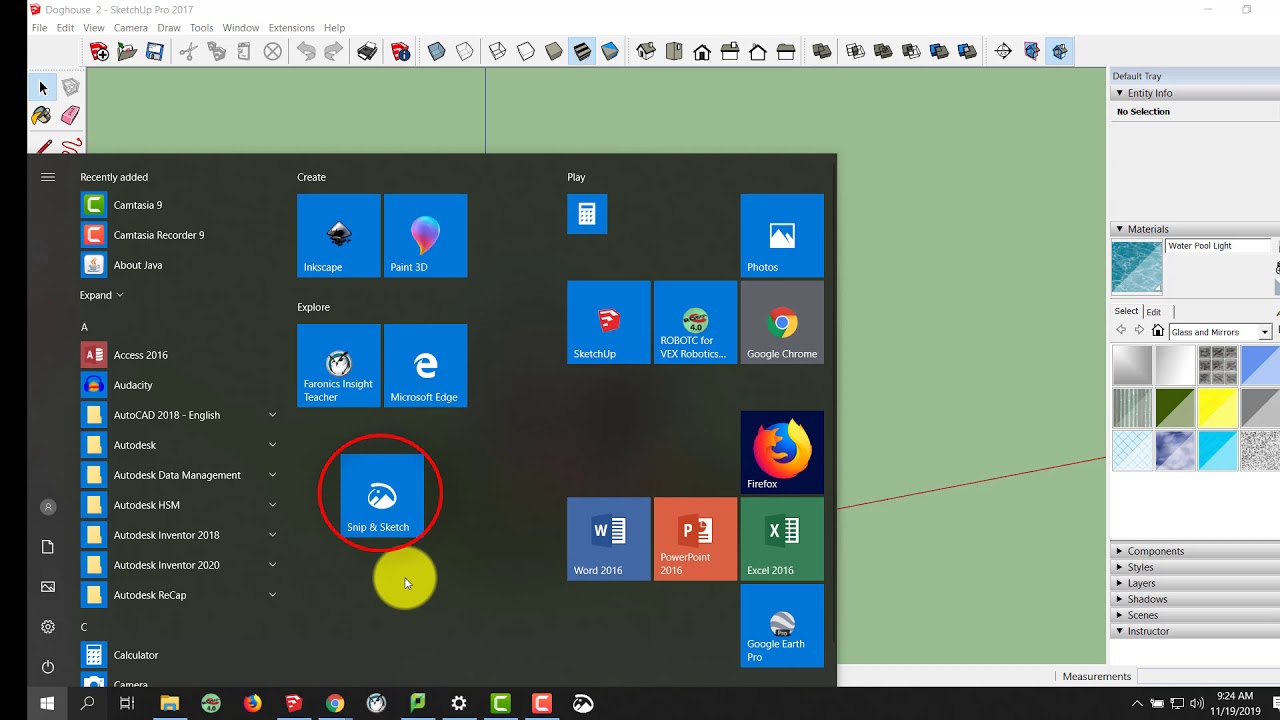Open the File menu
Viewport: 1280px width, 720px height.
click(39, 28)
